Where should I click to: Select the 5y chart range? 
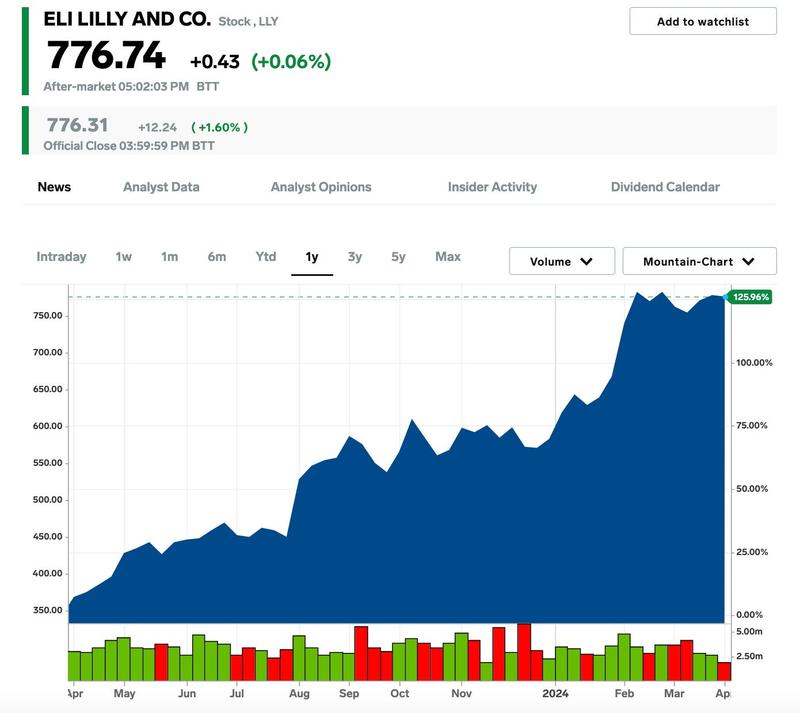[x=398, y=257]
